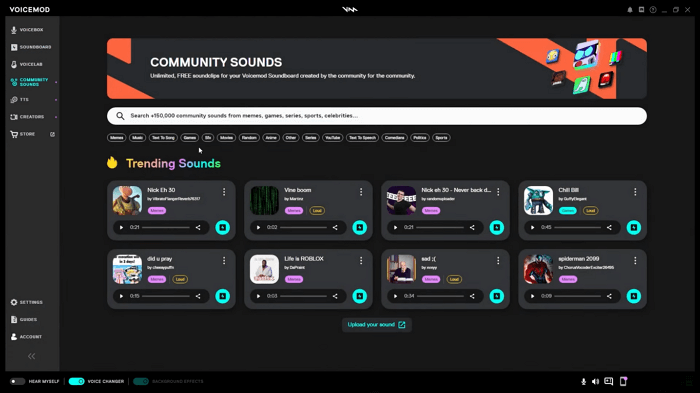Filter by the Random category chip
Image resolution: width=700 pixels, height=393 pixels.
pos(249,138)
